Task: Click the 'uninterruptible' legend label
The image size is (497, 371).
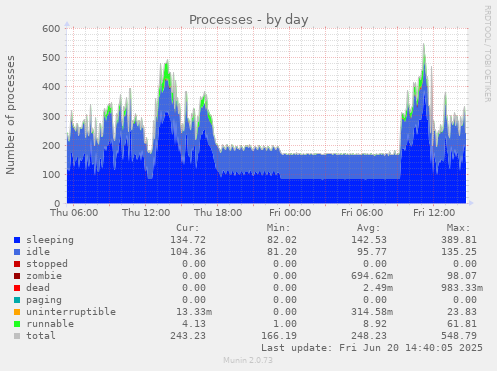Action: pyautogui.click(x=71, y=312)
